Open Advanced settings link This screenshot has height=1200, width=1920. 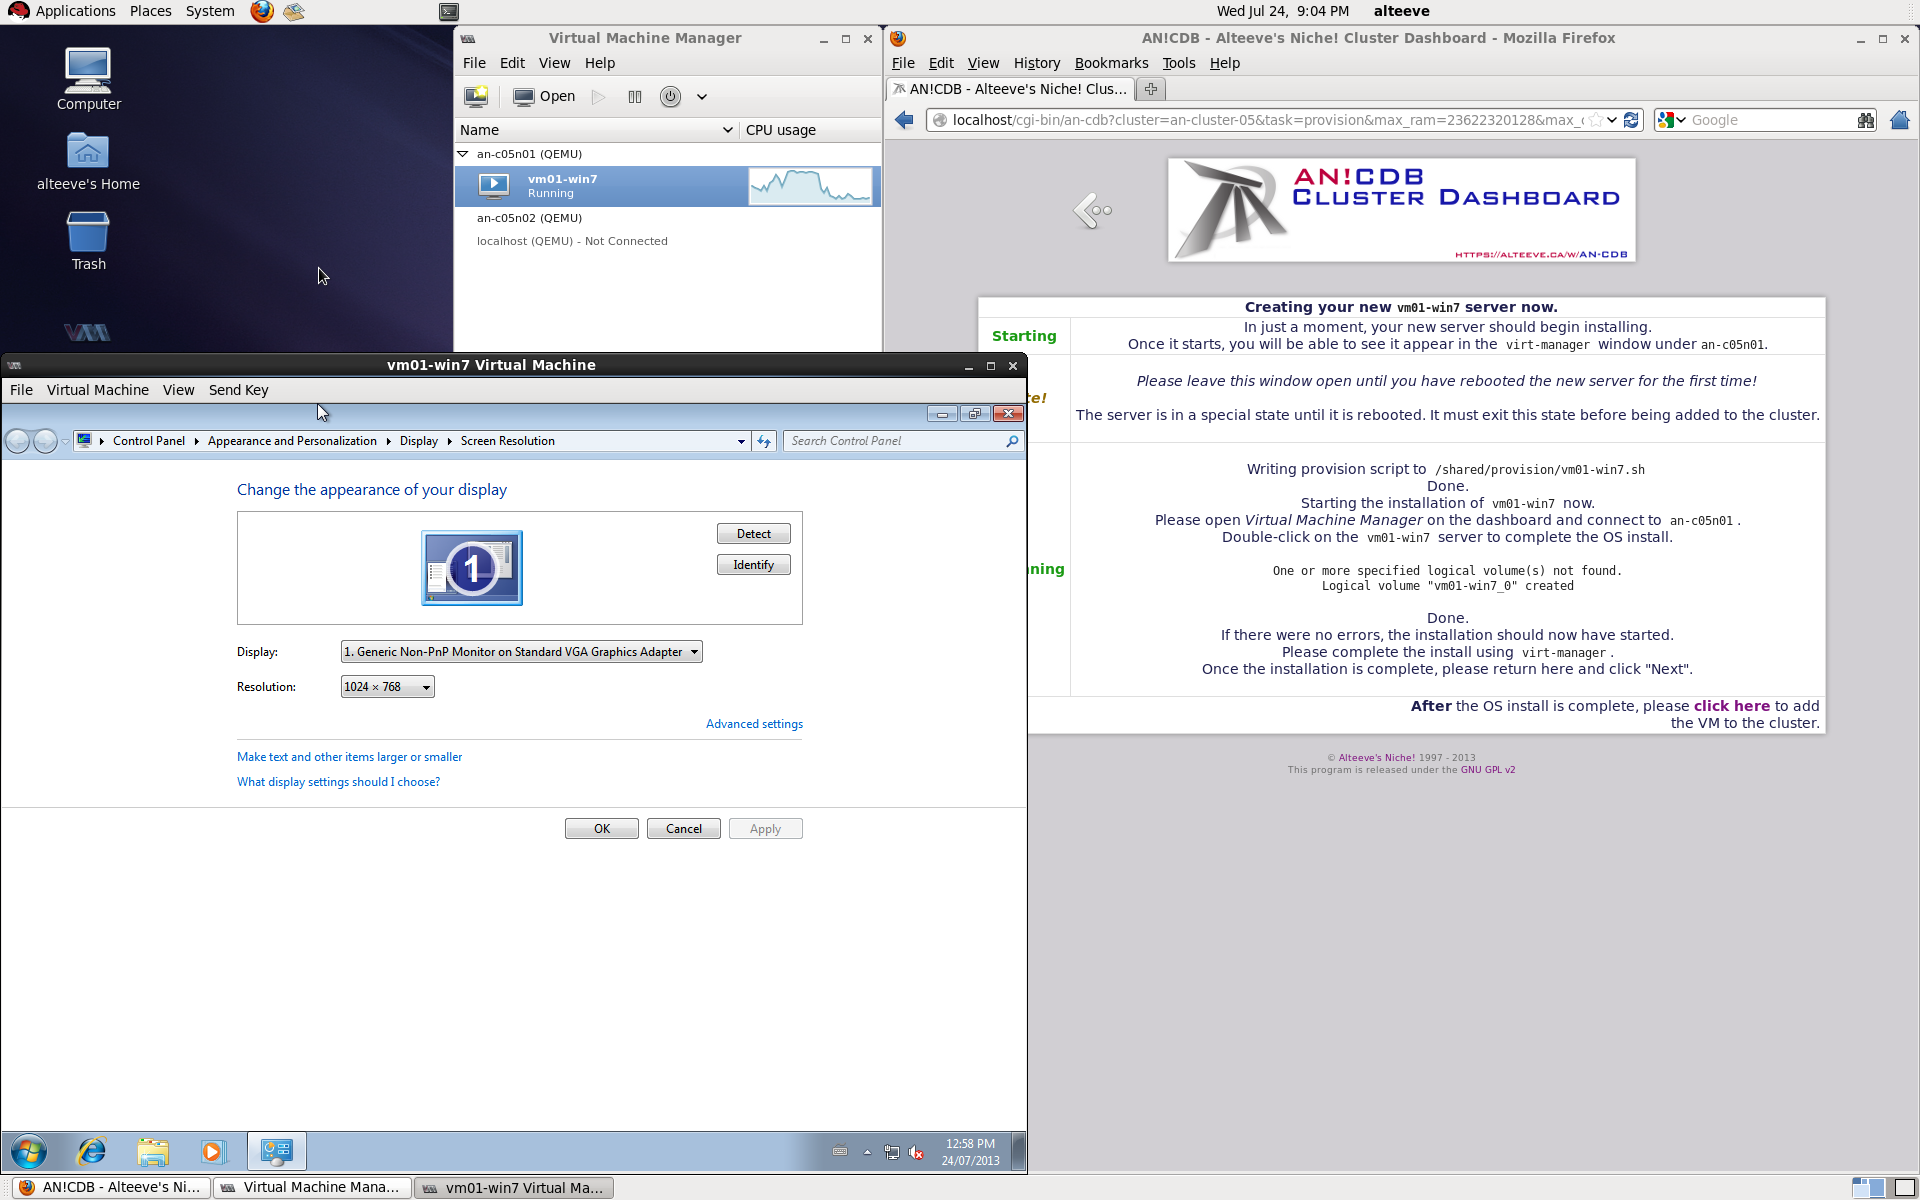(x=754, y=724)
